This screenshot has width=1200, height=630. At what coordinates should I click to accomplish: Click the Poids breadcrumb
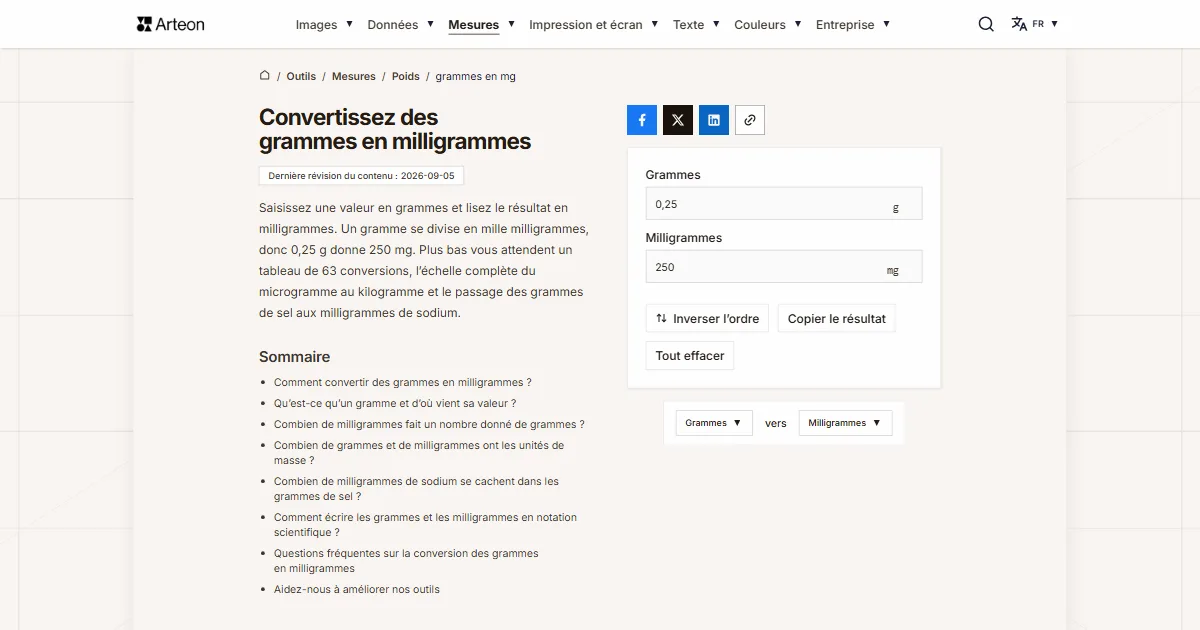pos(406,76)
